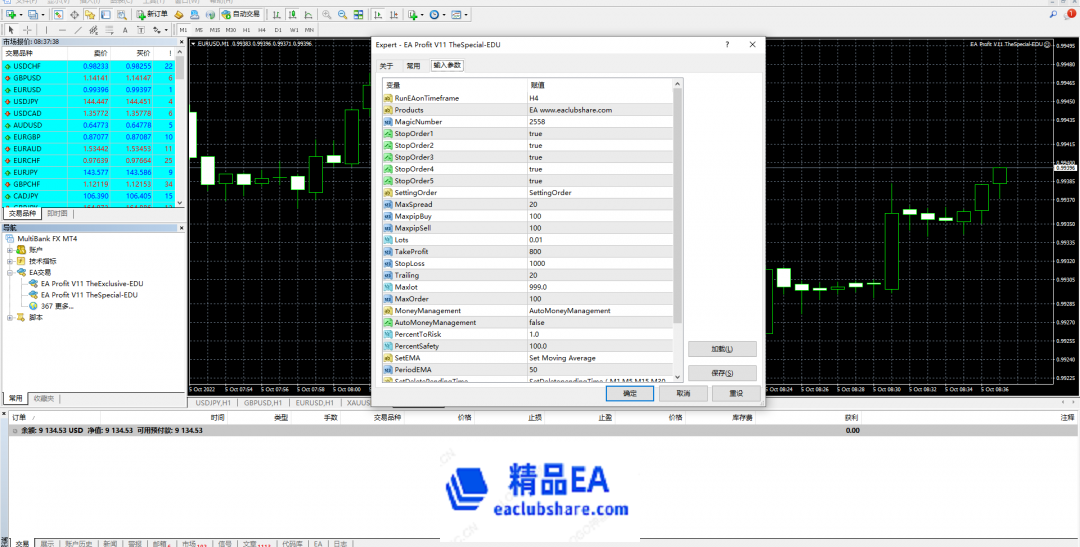Zoom in on the chart
This screenshot has width=1080, height=547.
(x=326, y=14)
